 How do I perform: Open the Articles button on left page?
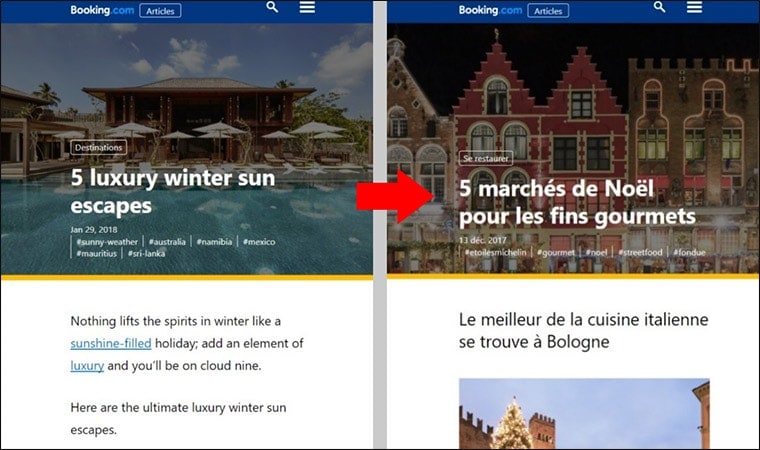click(160, 11)
